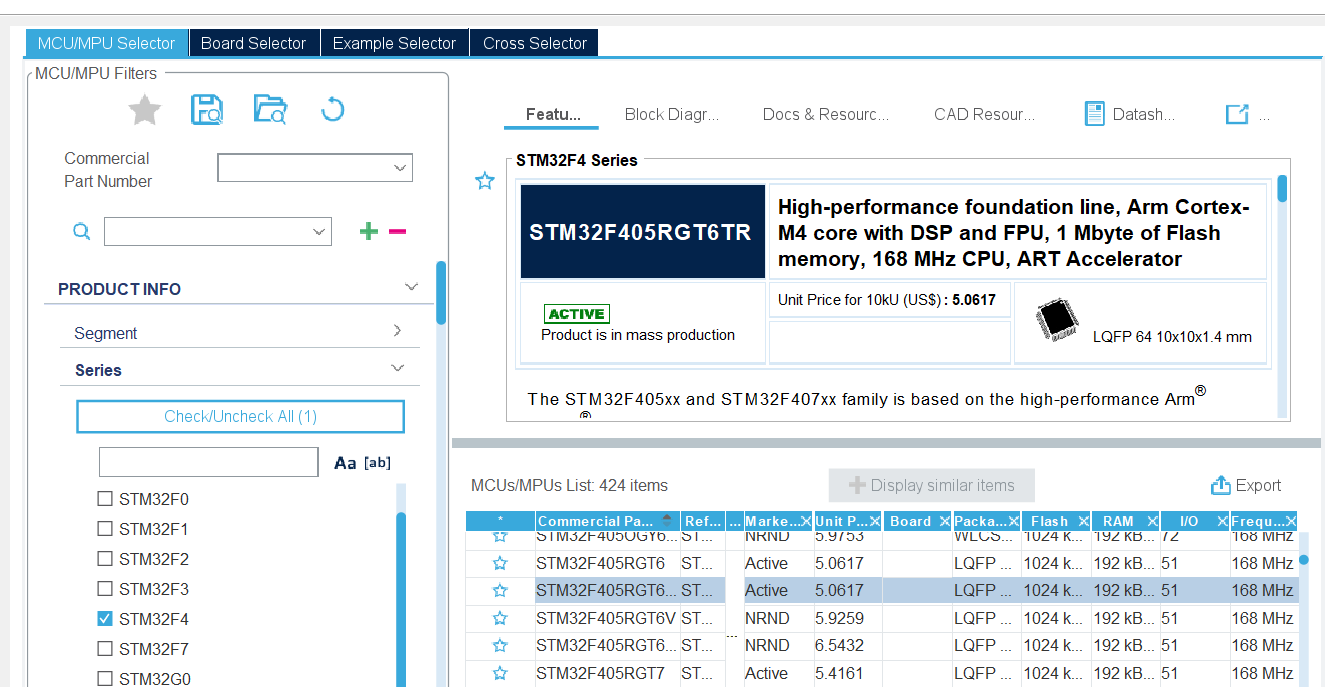
Task: Click the 5.9259 unit price cell
Action: click(x=847, y=618)
